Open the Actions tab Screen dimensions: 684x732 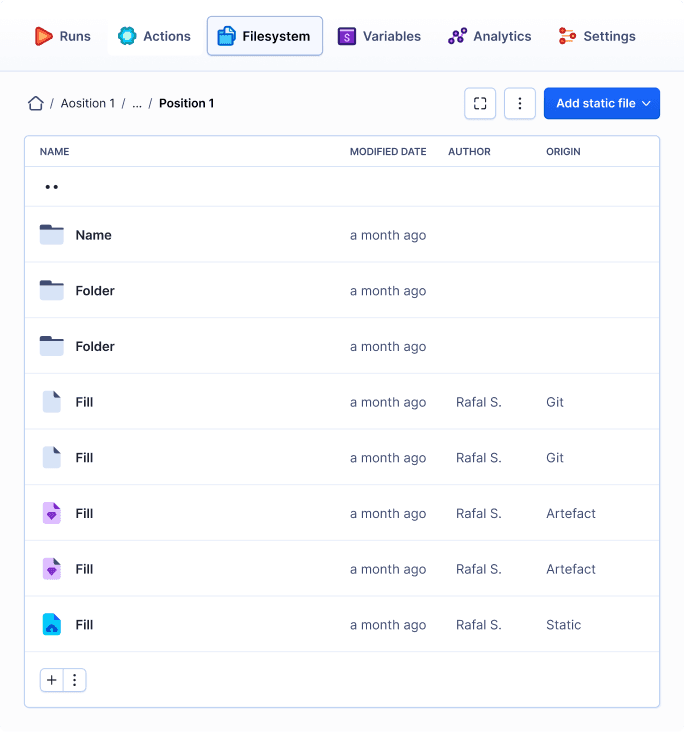tap(154, 36)
